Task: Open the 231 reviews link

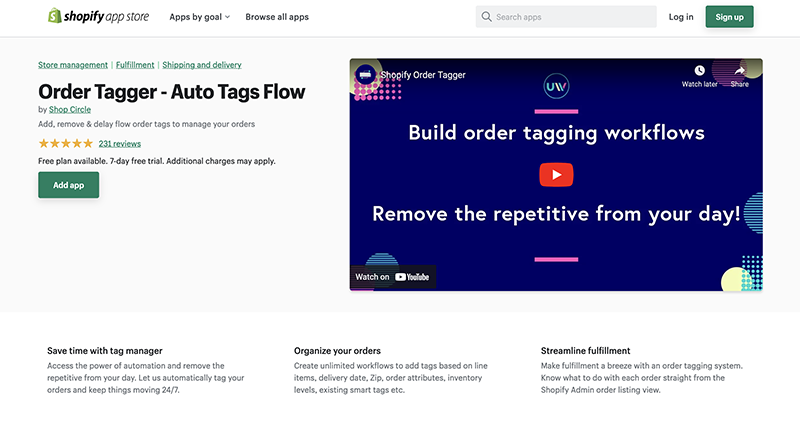Action: (119, 144)
